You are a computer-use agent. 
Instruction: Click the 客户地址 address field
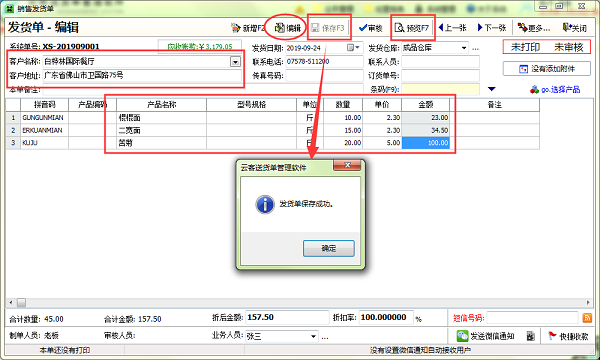(x=142, y=75)
